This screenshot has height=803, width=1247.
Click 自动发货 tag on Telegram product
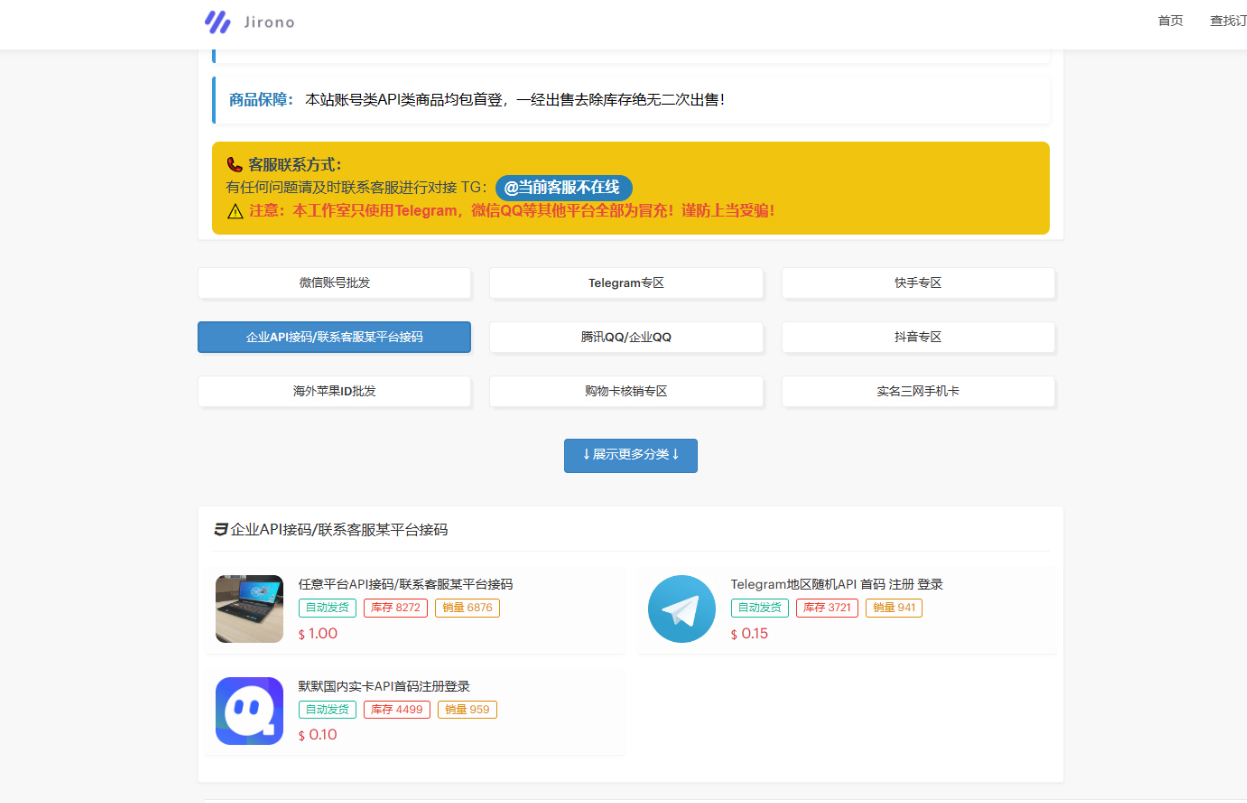760,607
